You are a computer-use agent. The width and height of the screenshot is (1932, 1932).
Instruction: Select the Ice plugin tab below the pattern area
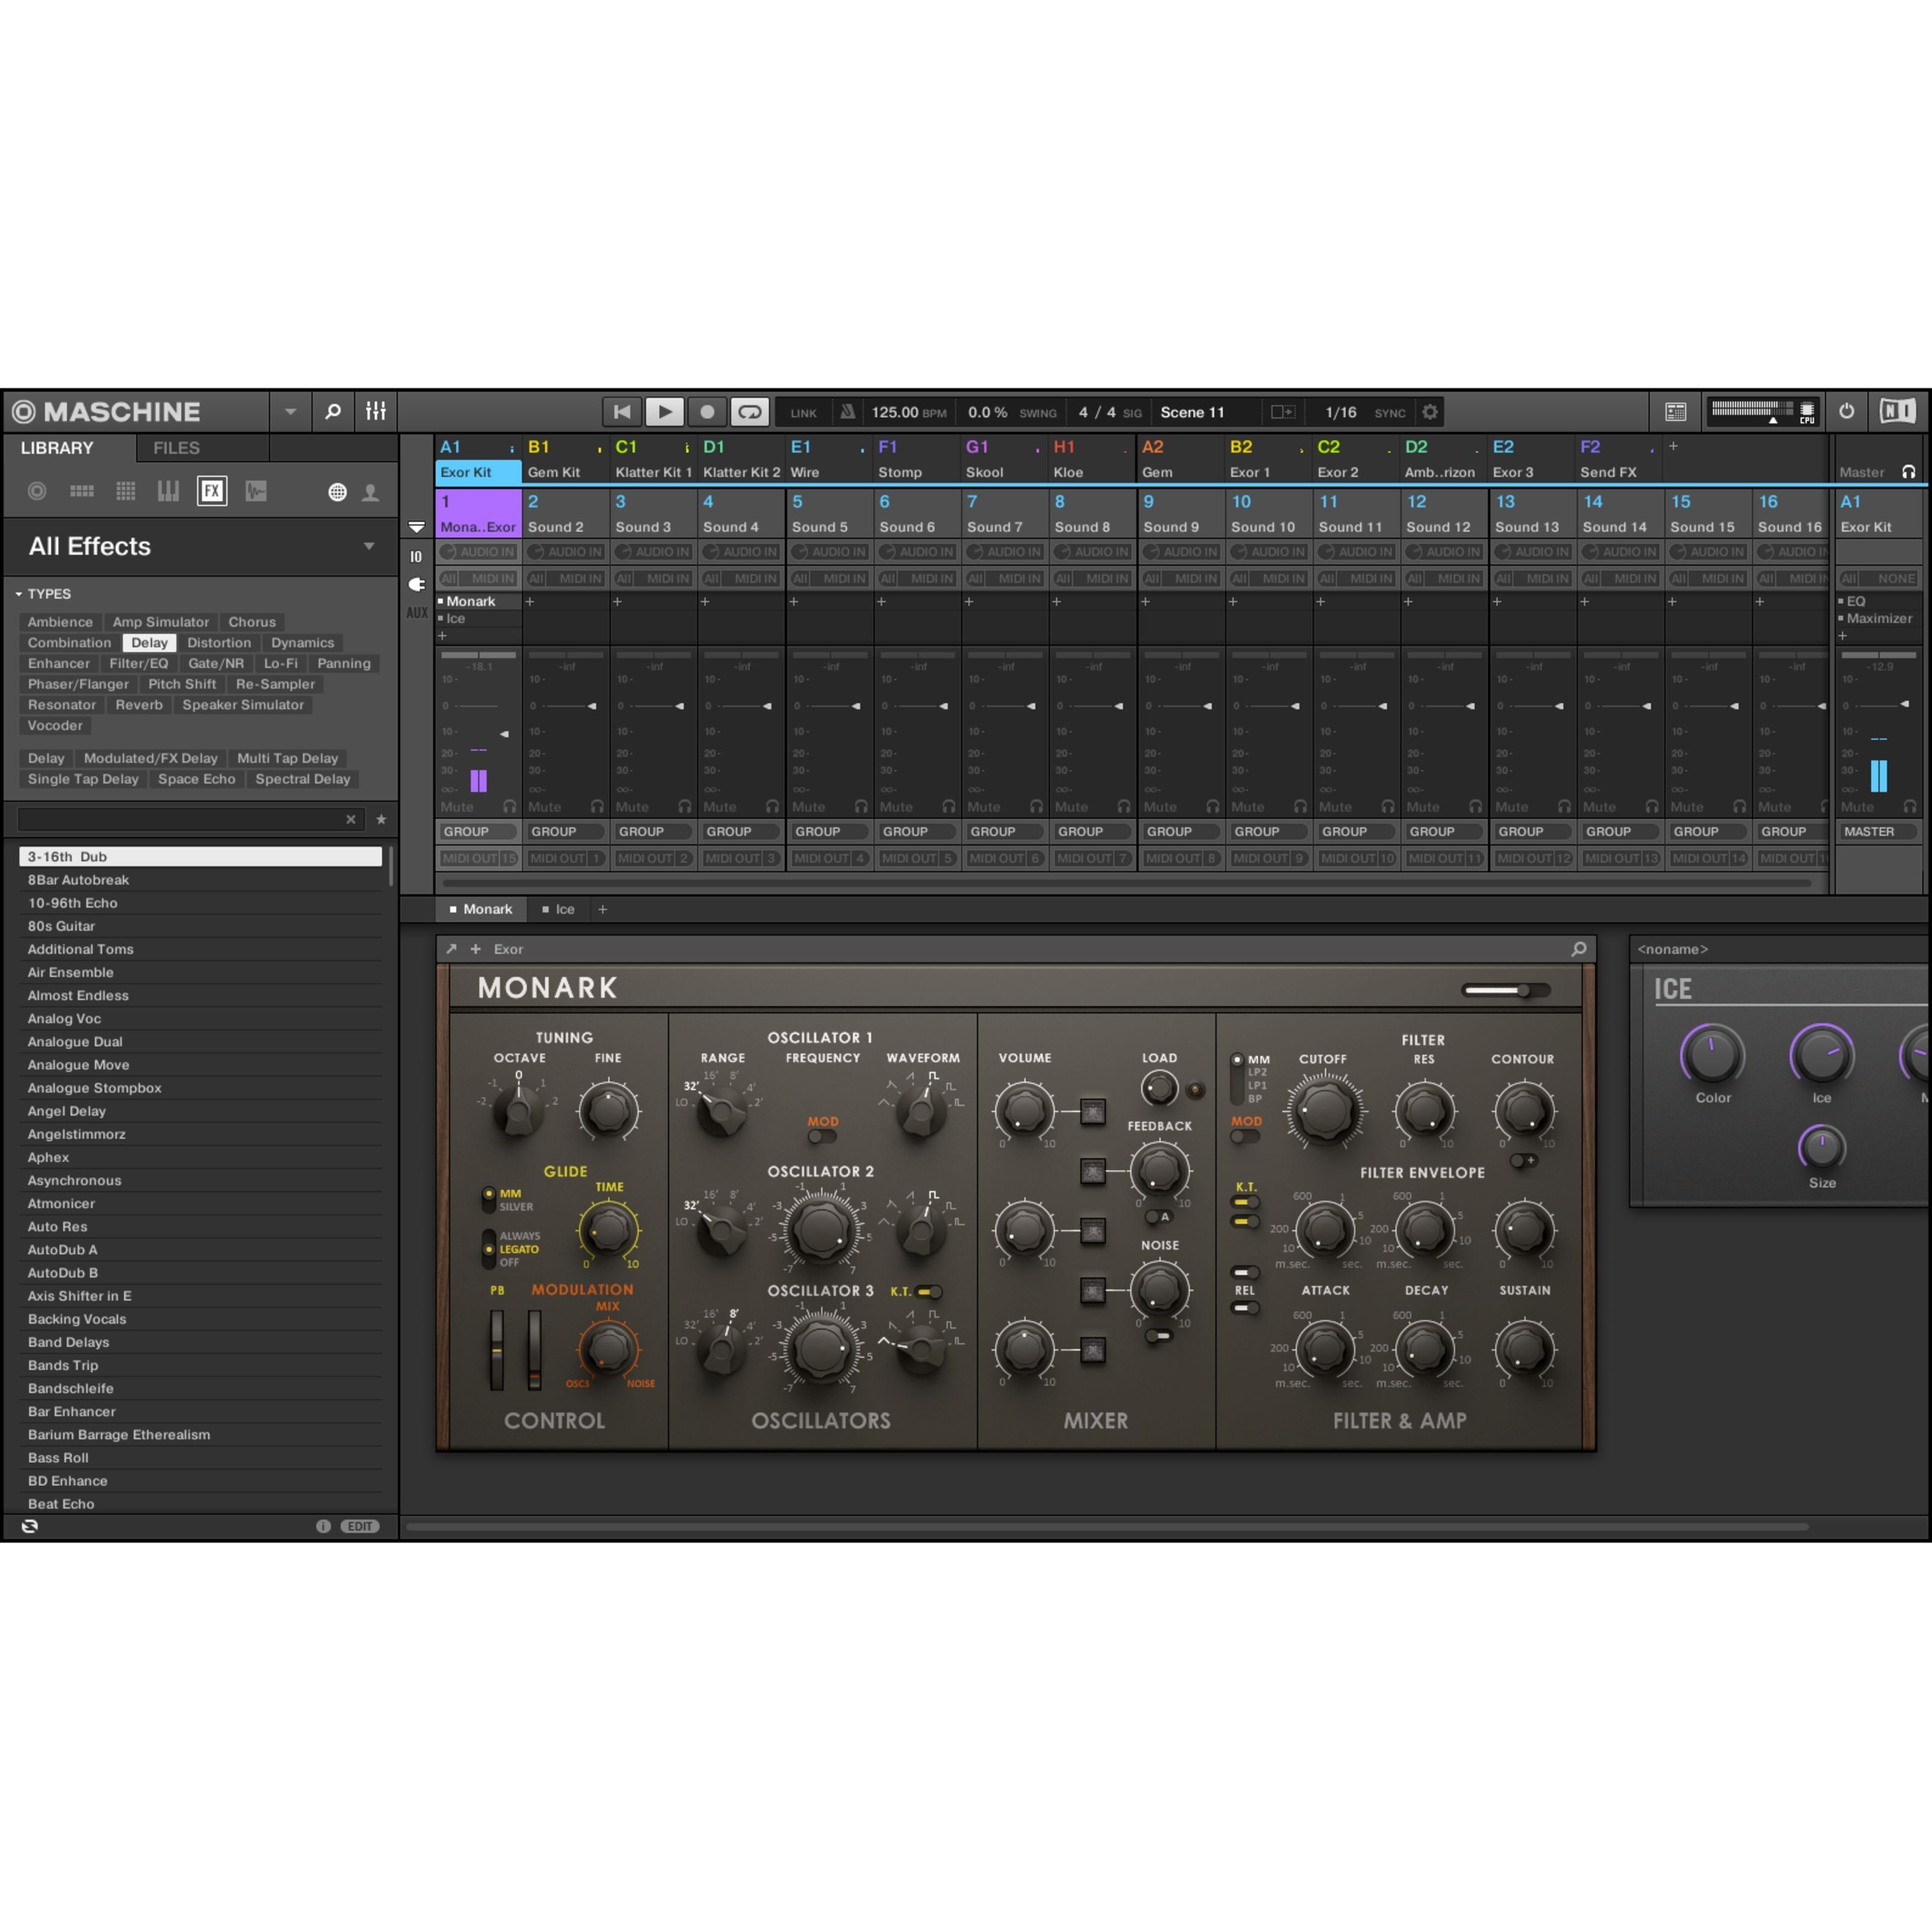[x=566, y=909]
